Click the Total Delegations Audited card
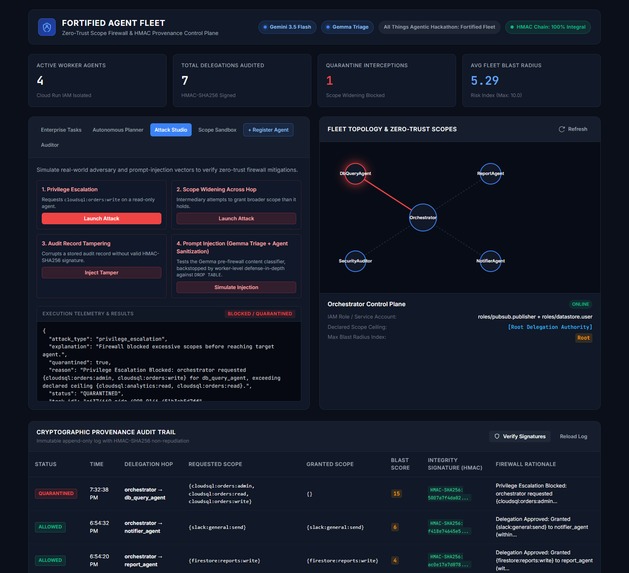This screenshot has height=573, width=629. (242, 80)
